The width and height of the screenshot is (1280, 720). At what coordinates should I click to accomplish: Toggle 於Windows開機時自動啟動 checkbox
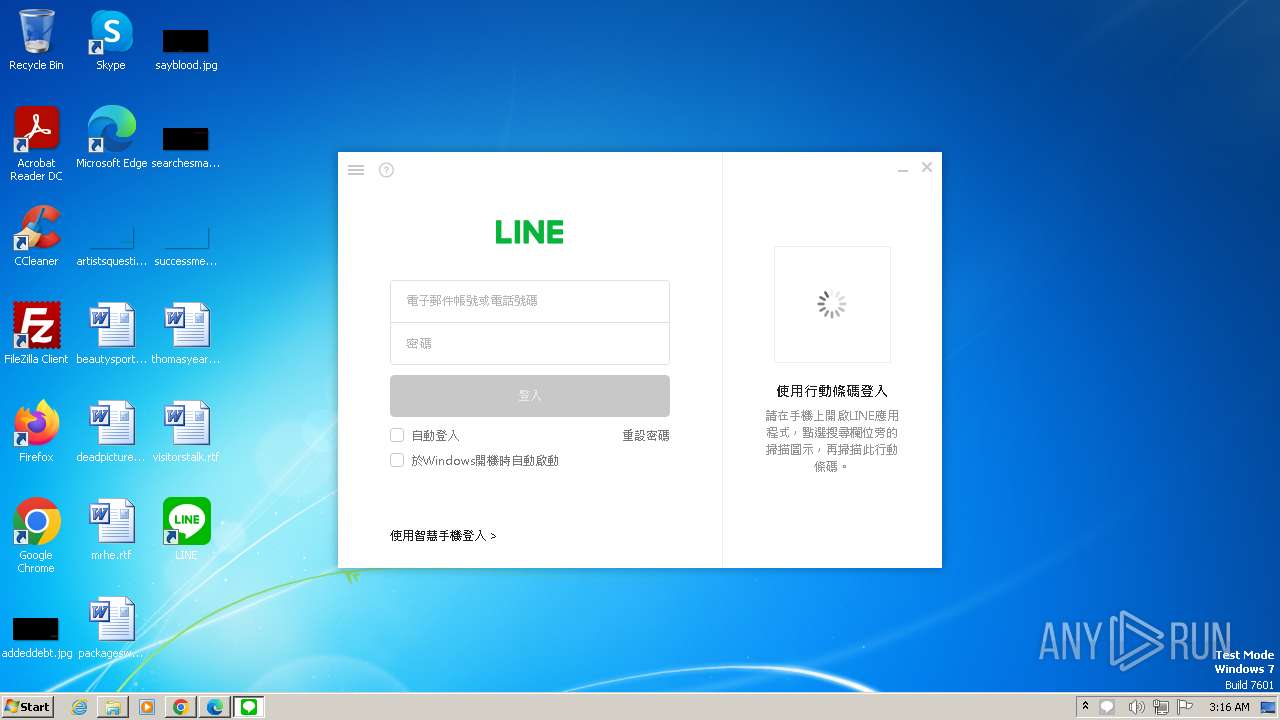397,460
